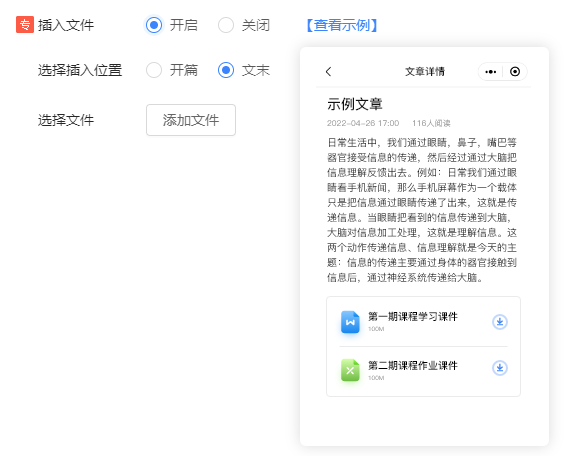The image size is (581, 456).
Task: Open the three-dot more menu
Action: [491, 71]
